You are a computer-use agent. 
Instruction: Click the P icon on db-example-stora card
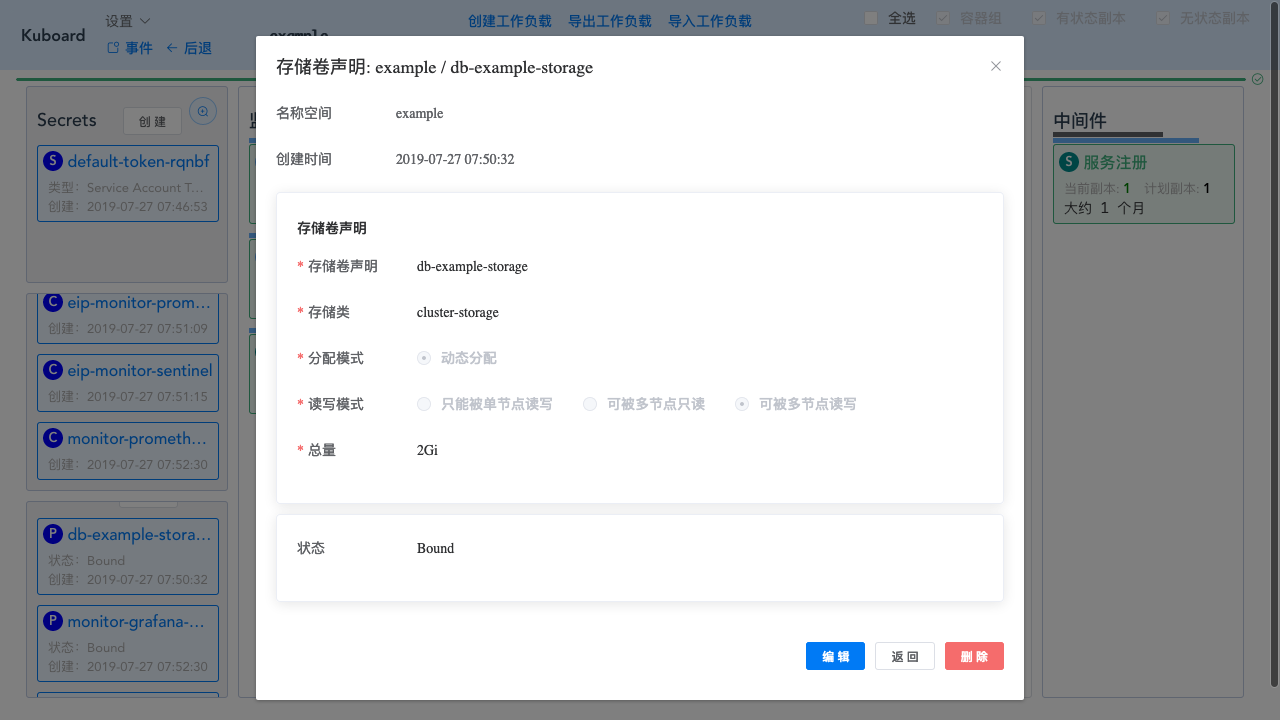click(x=51, y=534)
